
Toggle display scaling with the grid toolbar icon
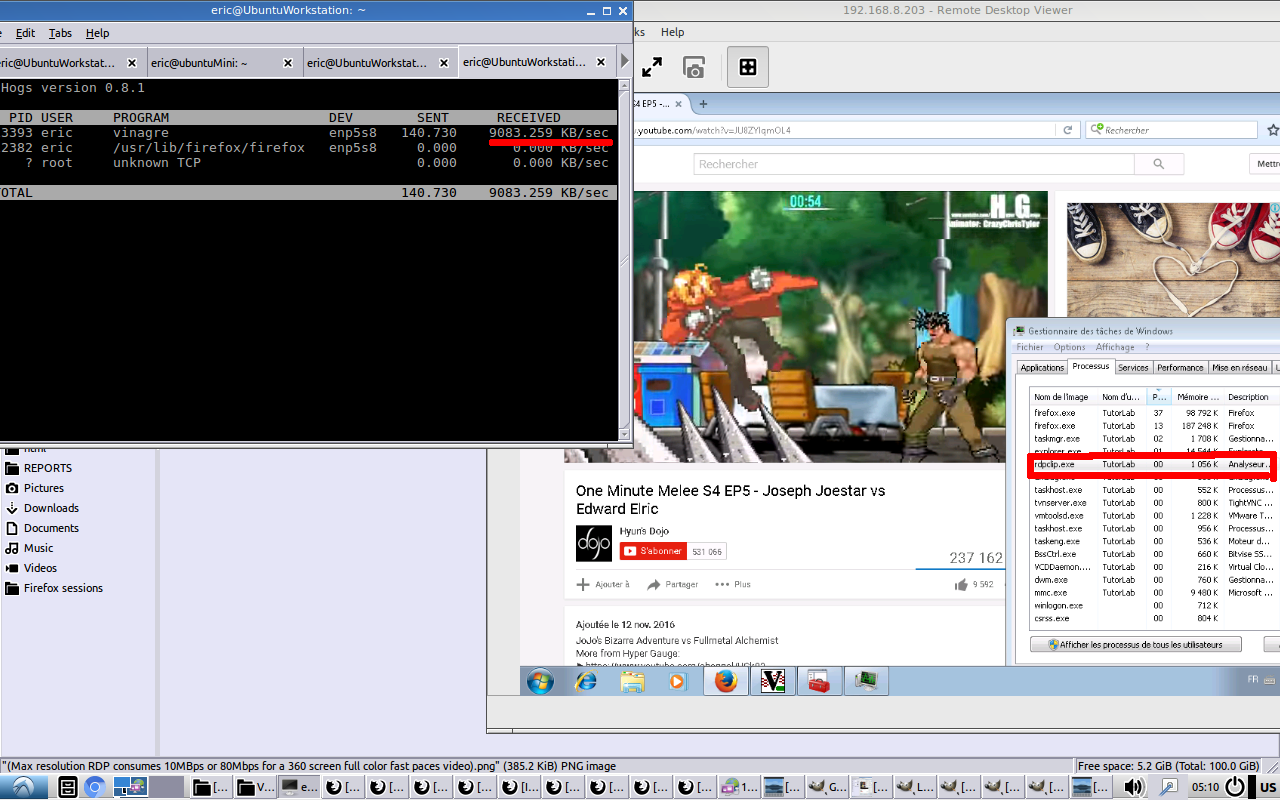tap(745, 67)
